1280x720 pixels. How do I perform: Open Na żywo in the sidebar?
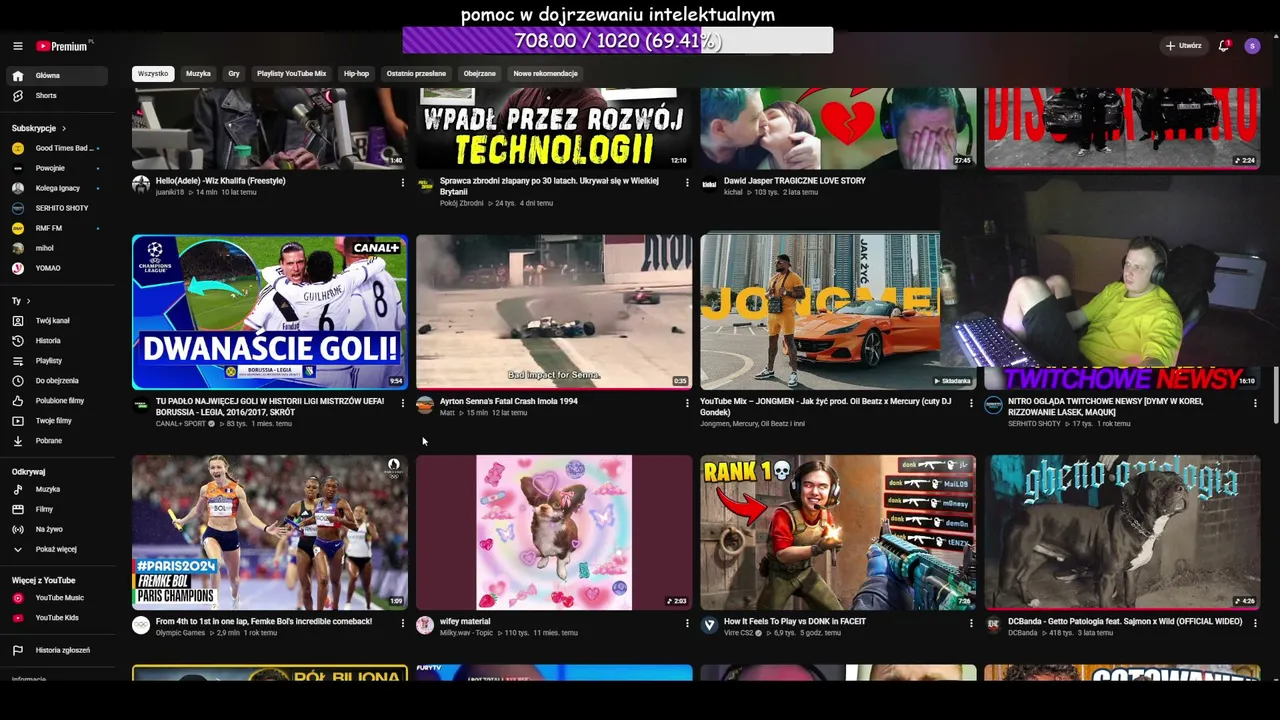[59, 530]
